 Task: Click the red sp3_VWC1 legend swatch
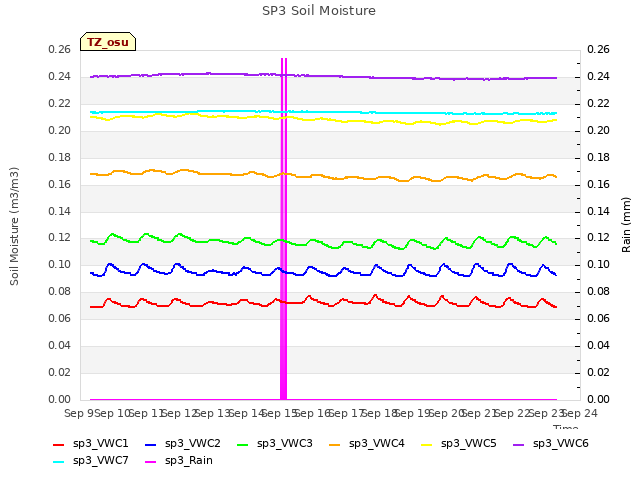[59, 444]
